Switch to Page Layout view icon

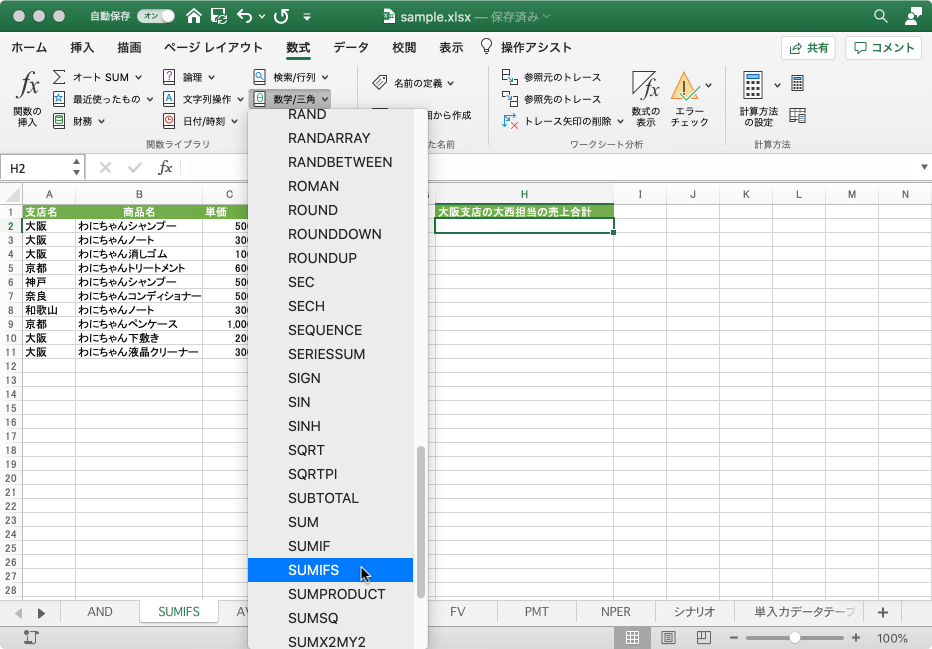668,638
